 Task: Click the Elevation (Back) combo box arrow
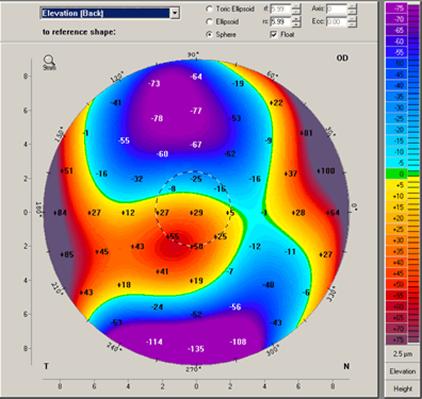tap(175, 13)
